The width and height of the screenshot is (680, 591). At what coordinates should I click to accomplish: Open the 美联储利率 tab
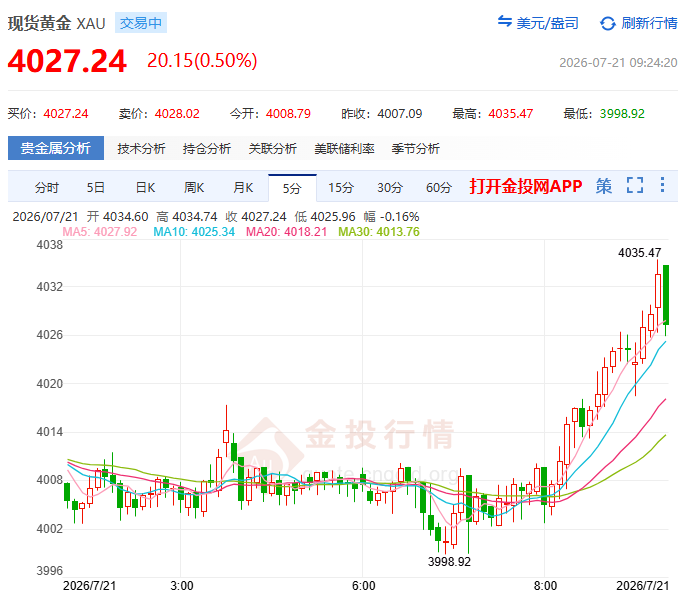[344, 149]
